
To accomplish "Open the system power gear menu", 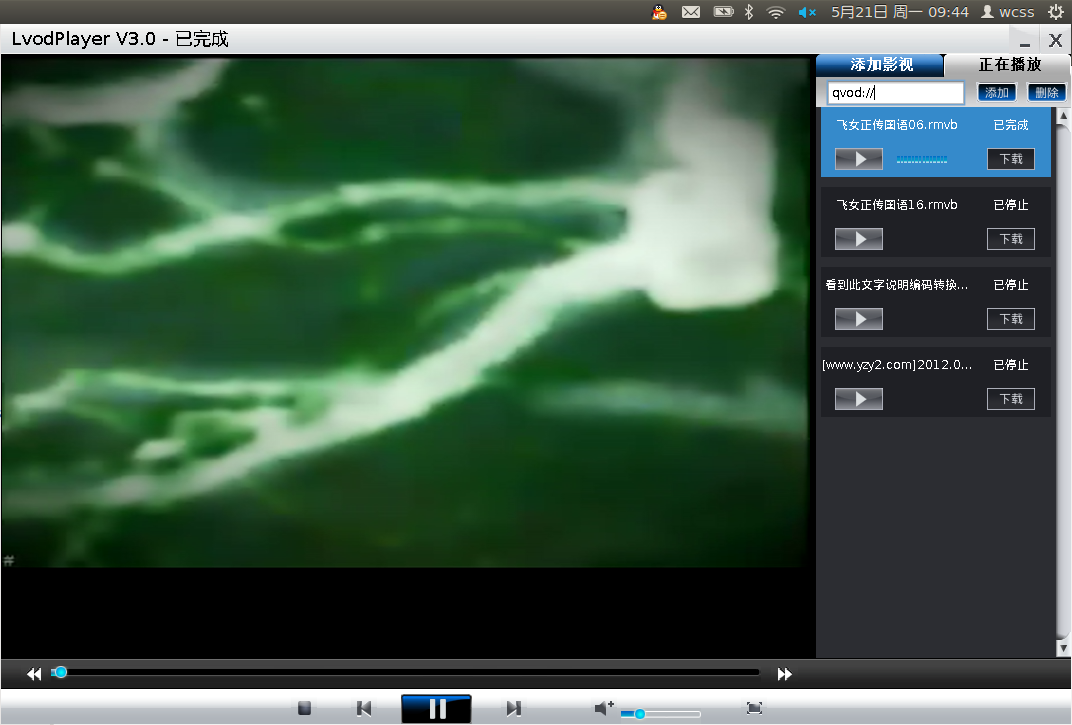I will [1056, 12].
